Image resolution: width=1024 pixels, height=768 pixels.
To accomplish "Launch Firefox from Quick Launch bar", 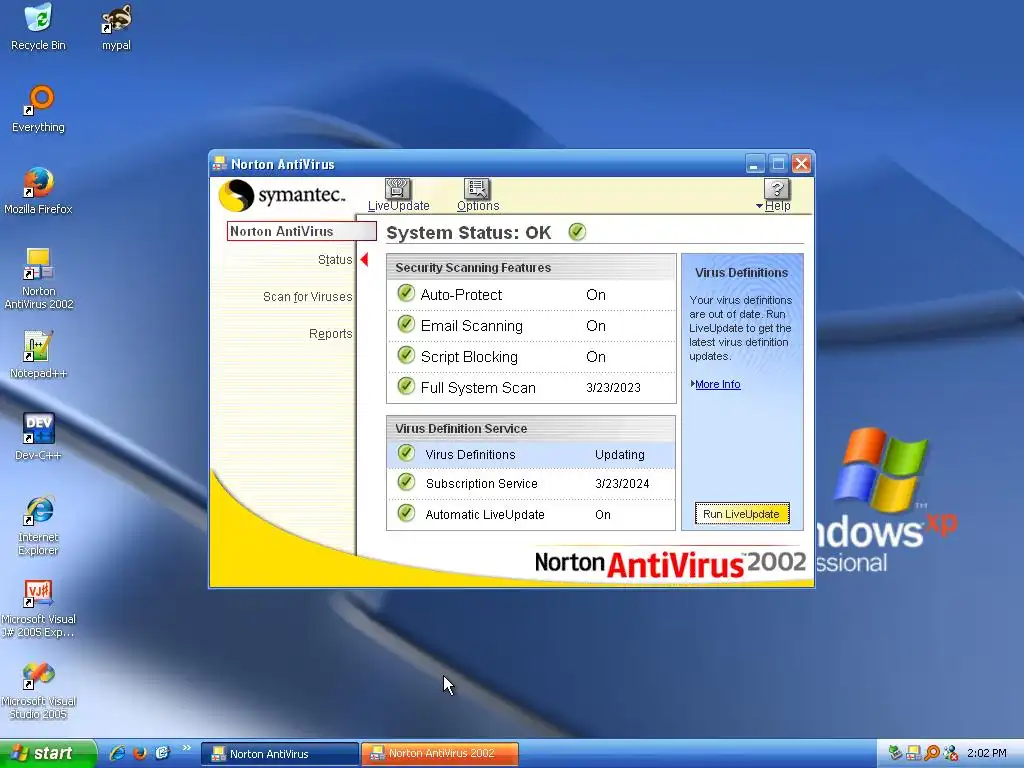I will [140, 753].
